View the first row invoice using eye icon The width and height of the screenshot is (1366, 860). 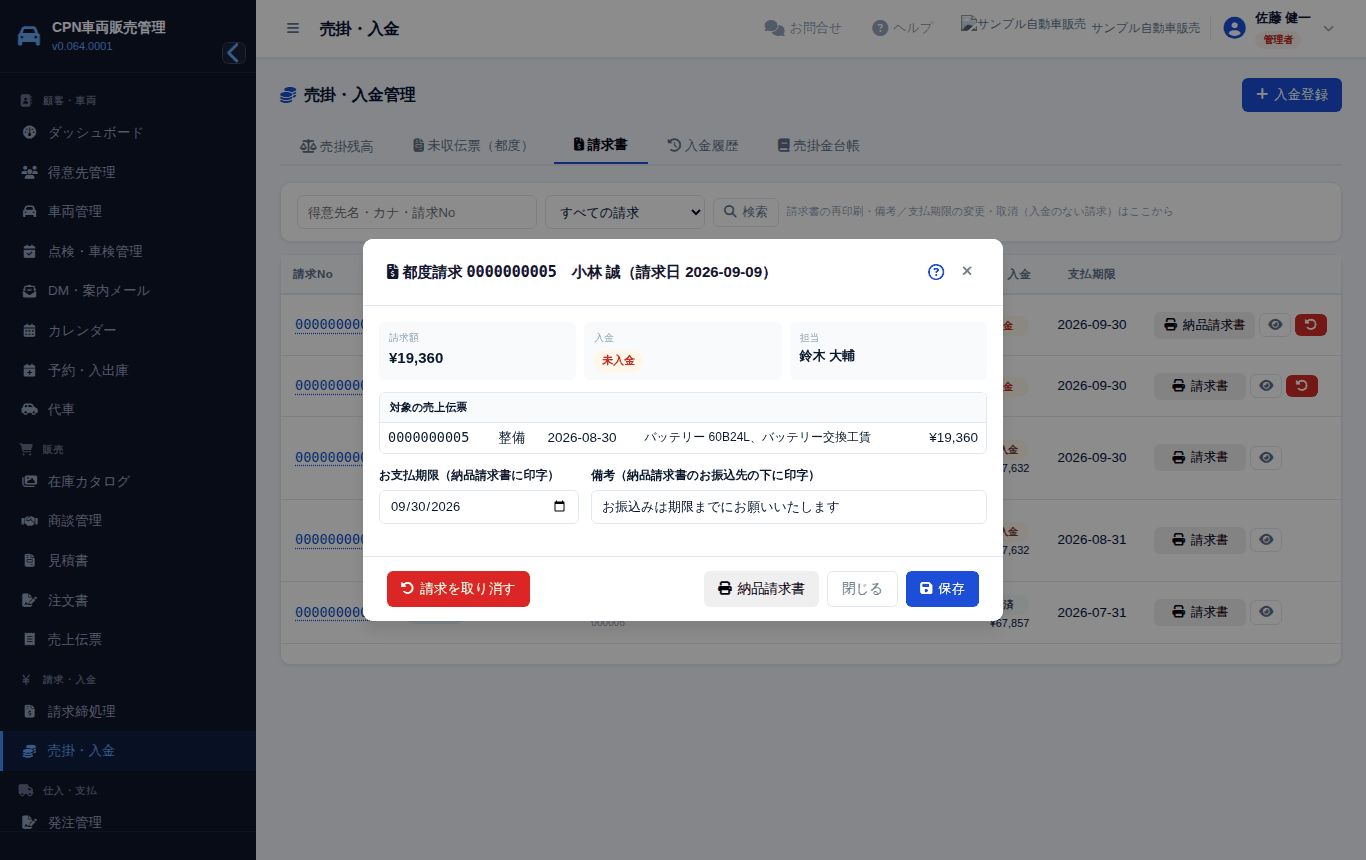1274,325
